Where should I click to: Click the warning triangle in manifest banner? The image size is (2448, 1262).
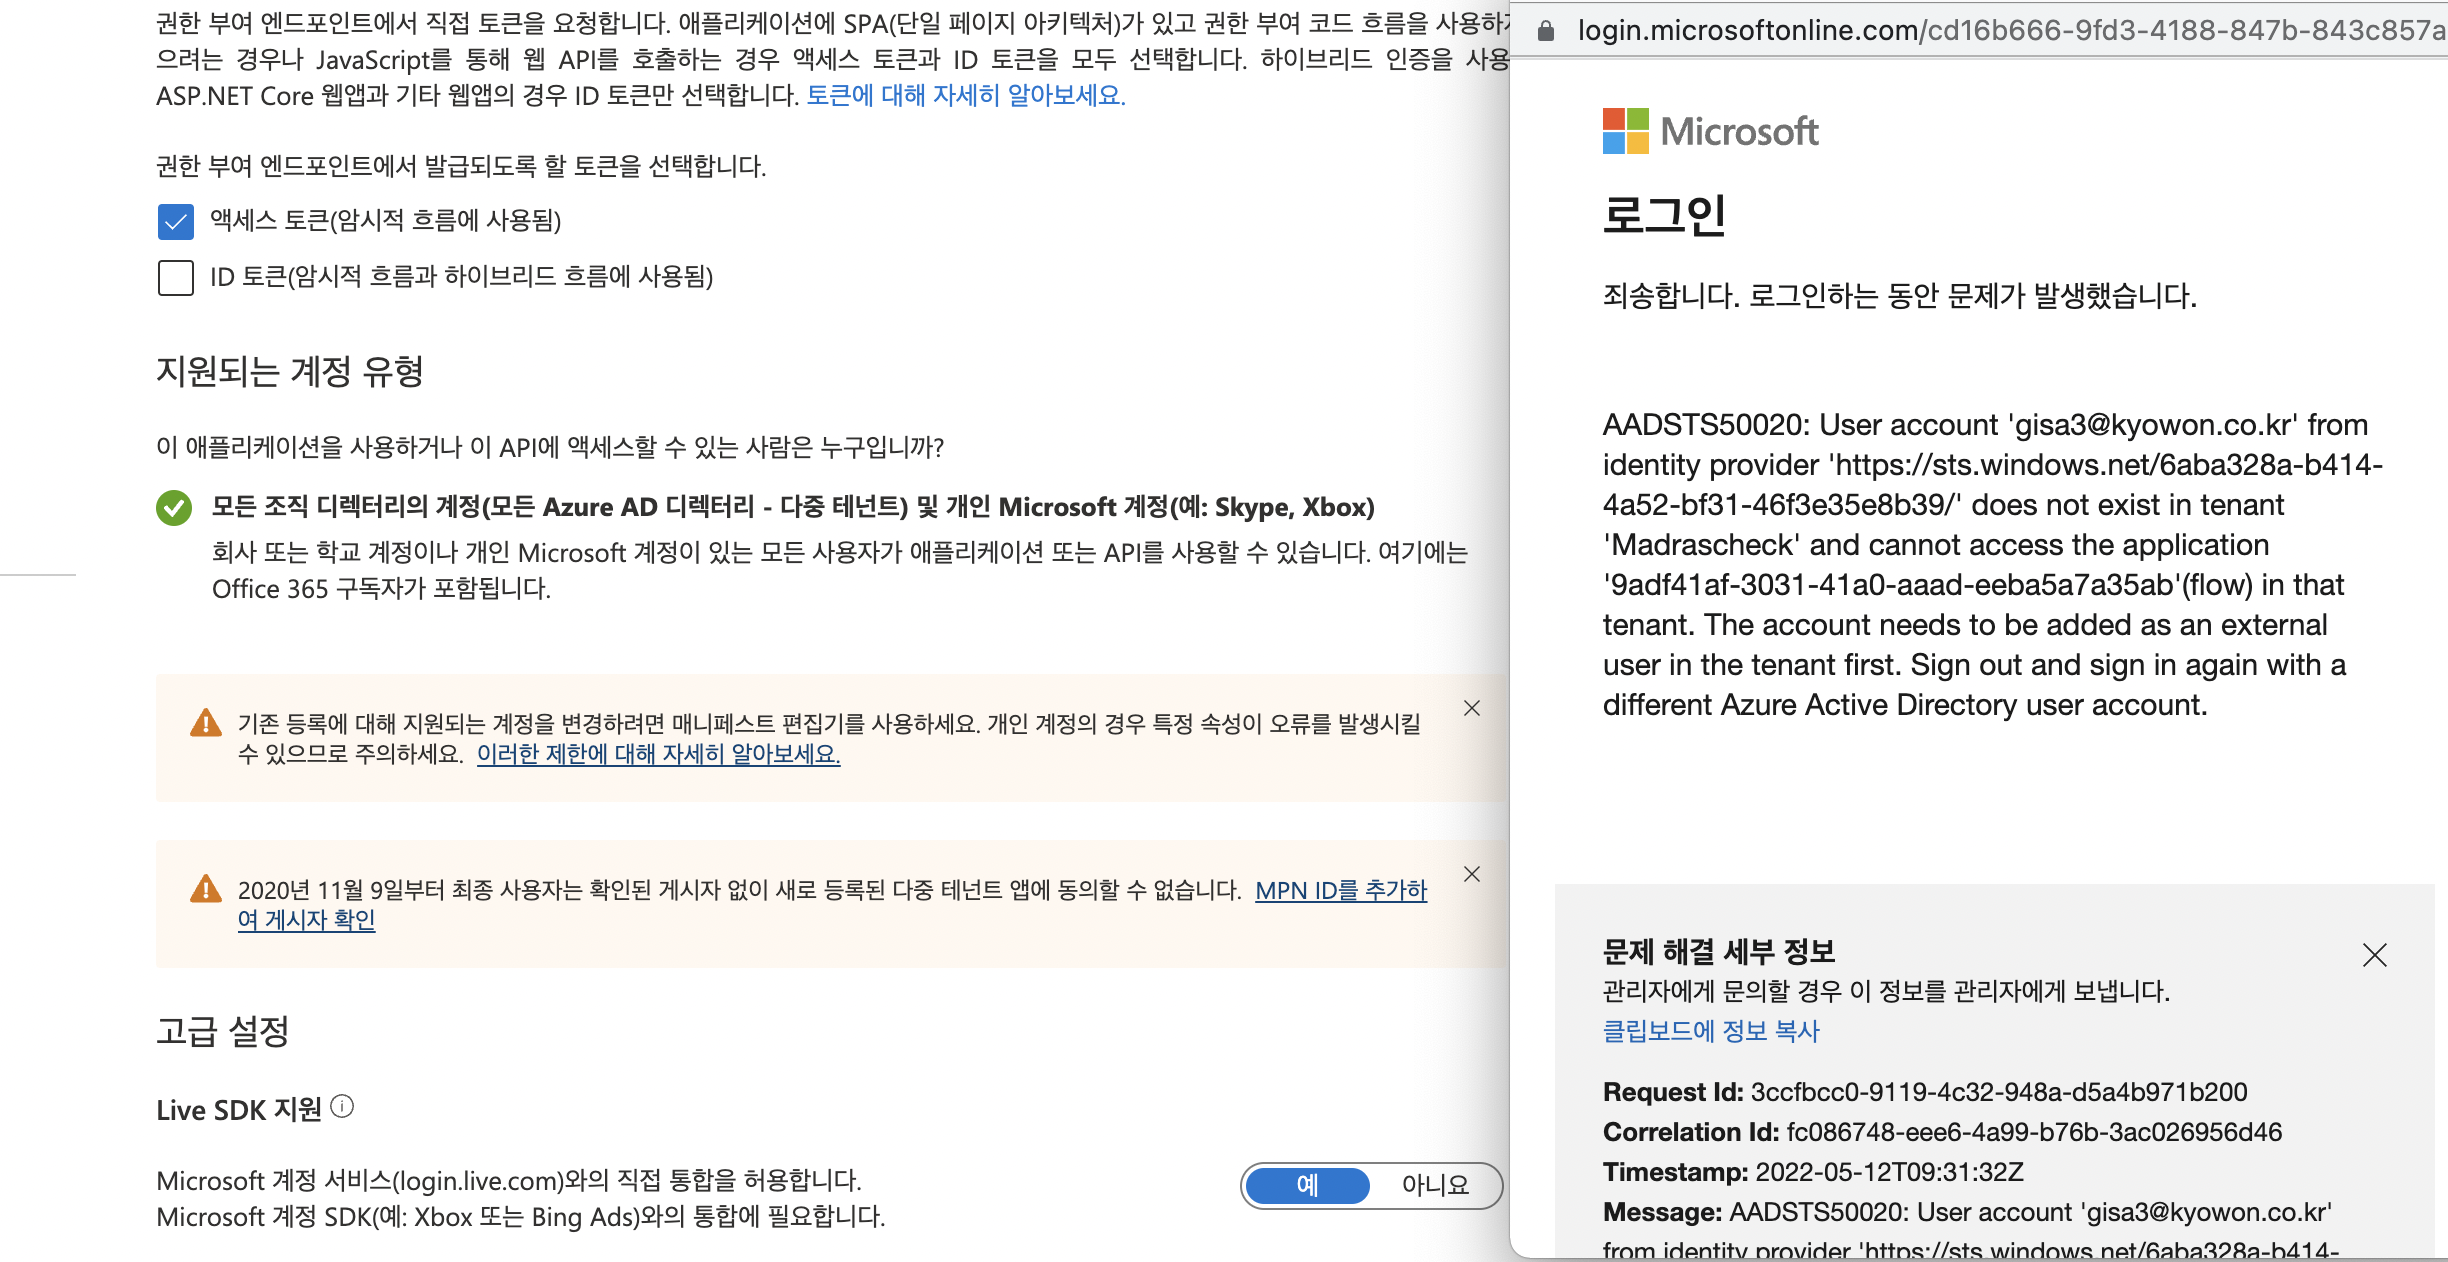pyautogui.click(x=206, y=723)
